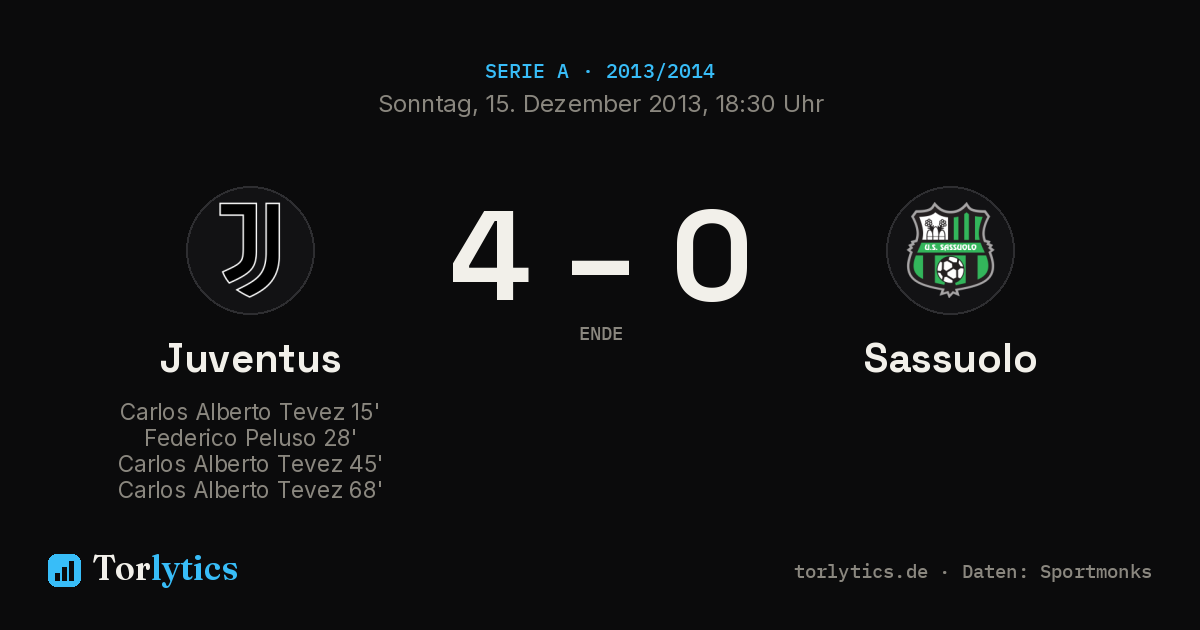Click the Juventus club logo
The image size is (1200, 630).
(x=250, y=250)
